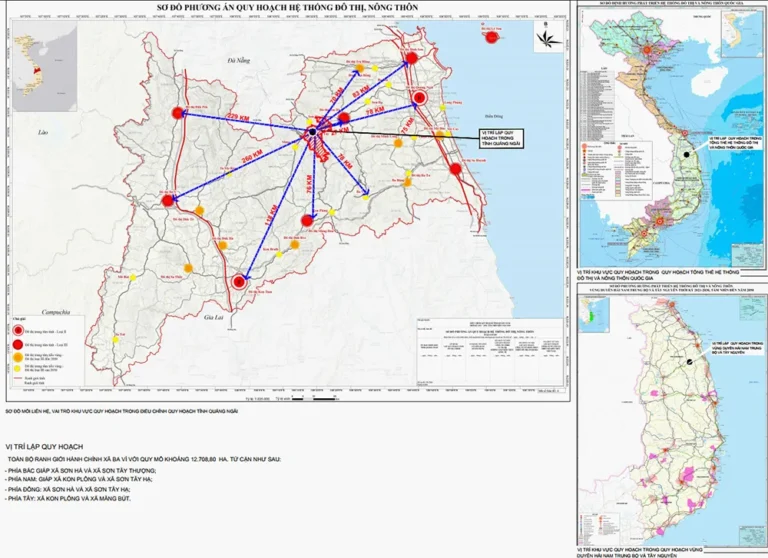
Task: Open the south-central coast regional map thumbnail
Action: tap(672, 420)
